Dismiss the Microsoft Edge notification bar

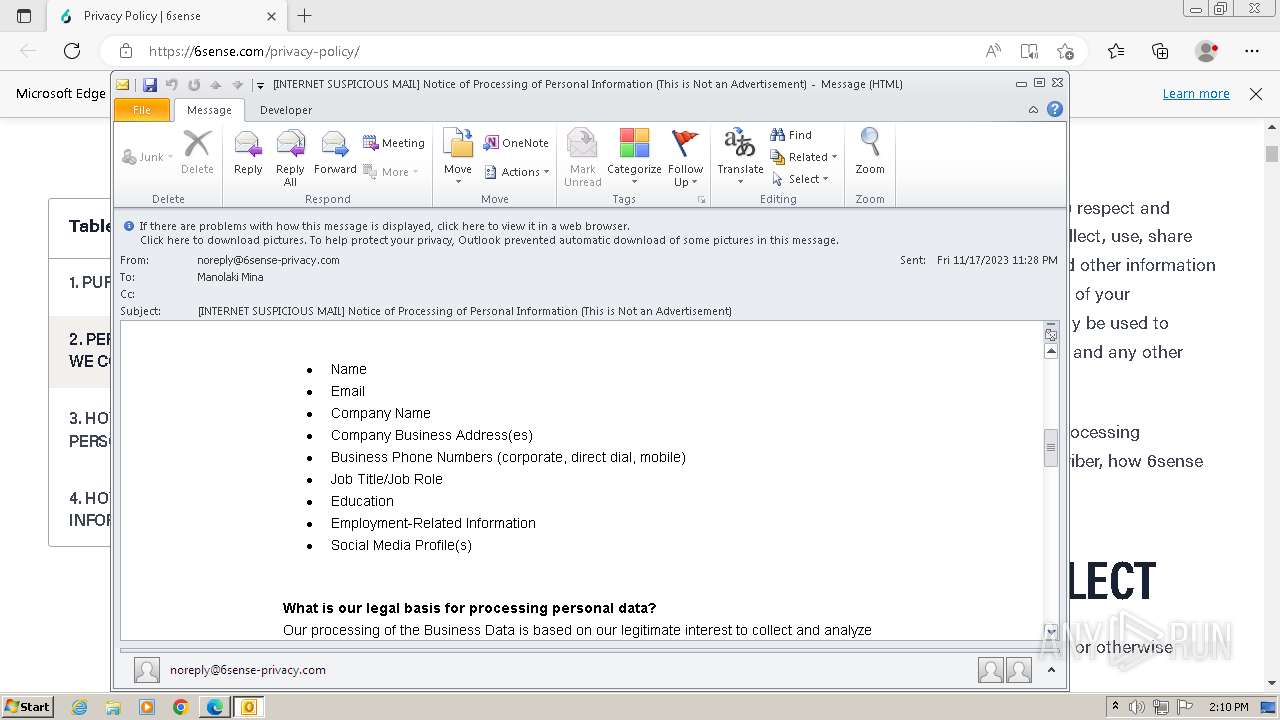1256,93
